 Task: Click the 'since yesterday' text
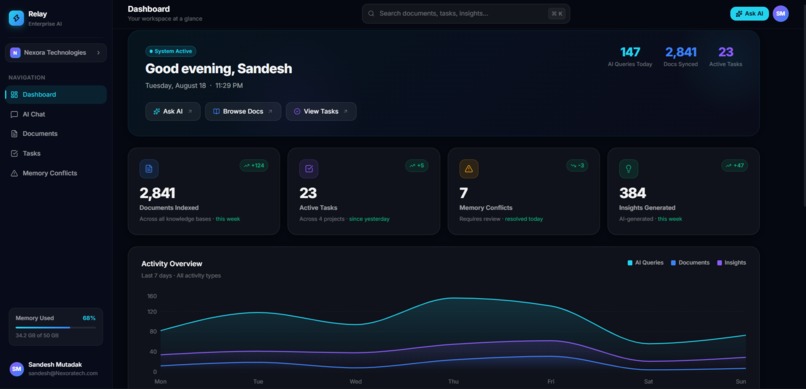[370, 219]
